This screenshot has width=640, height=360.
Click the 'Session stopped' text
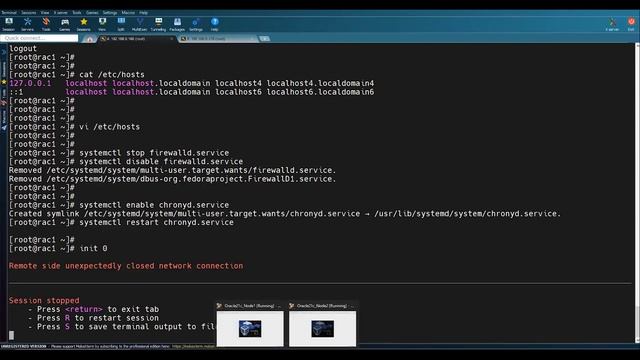[x=44, y=300]
